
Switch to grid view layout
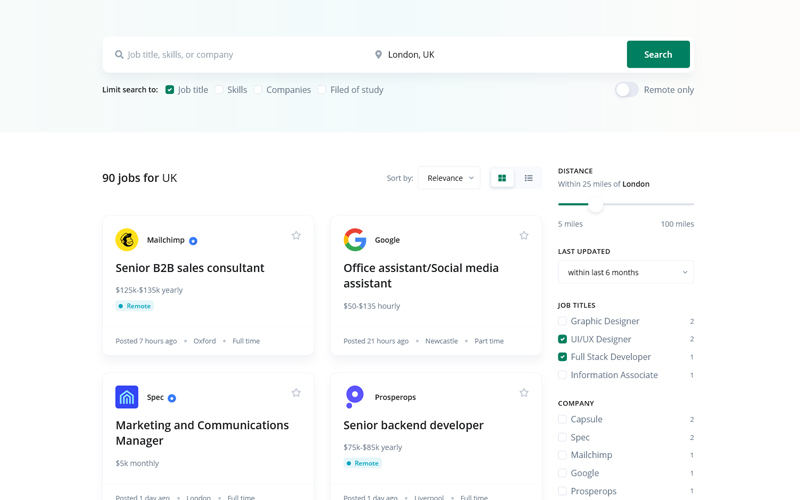coord(502,178)
